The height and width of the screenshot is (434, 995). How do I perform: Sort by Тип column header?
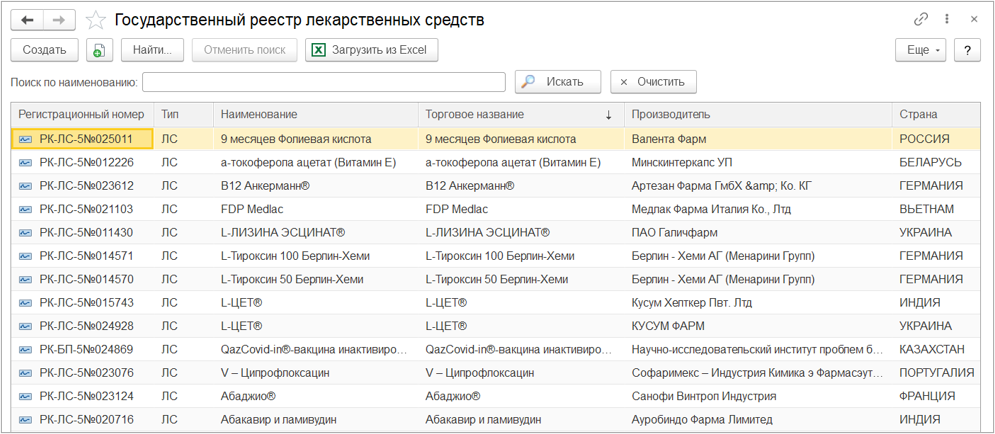click(184, 114)
